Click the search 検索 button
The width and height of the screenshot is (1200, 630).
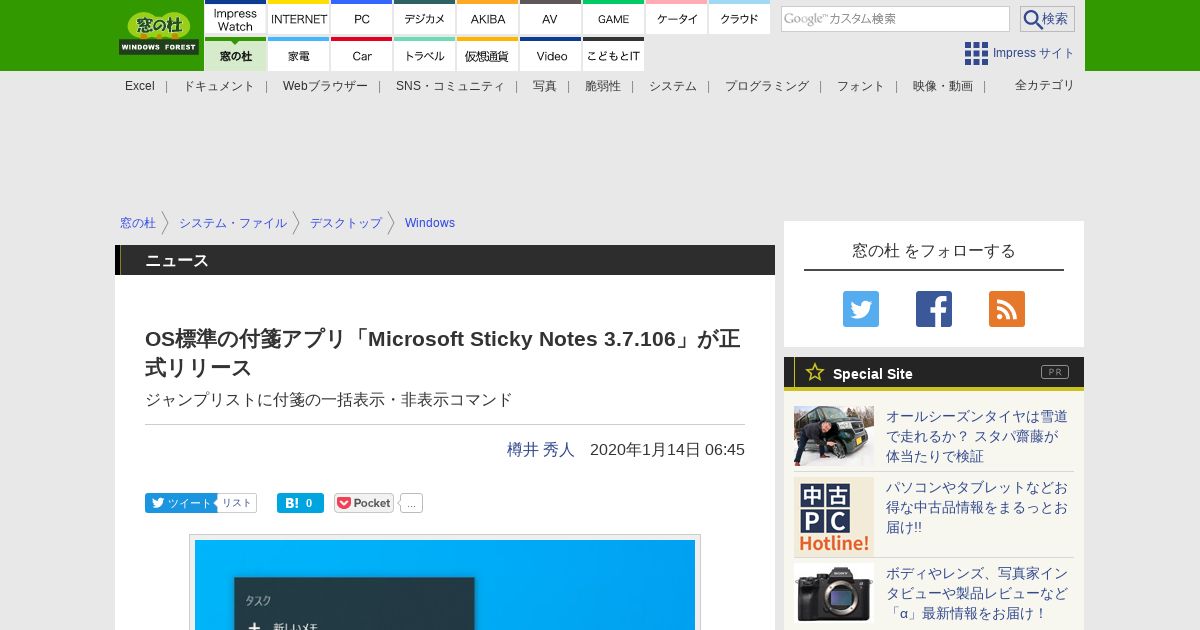click(1047, 19)
